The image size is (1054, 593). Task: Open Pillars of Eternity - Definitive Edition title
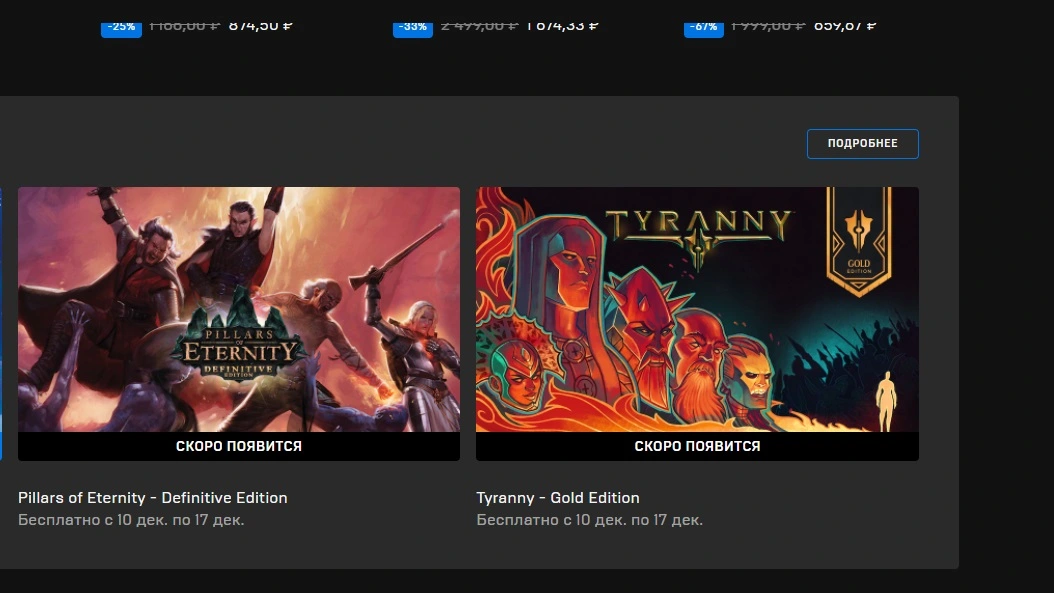(x=153, y=498)
